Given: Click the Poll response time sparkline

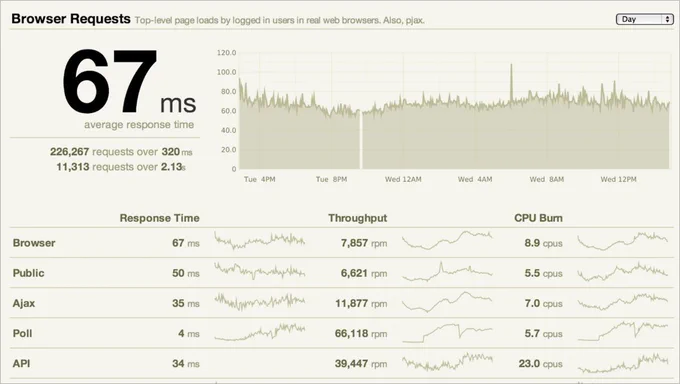Looking at the screenshot, I should 259,332.
